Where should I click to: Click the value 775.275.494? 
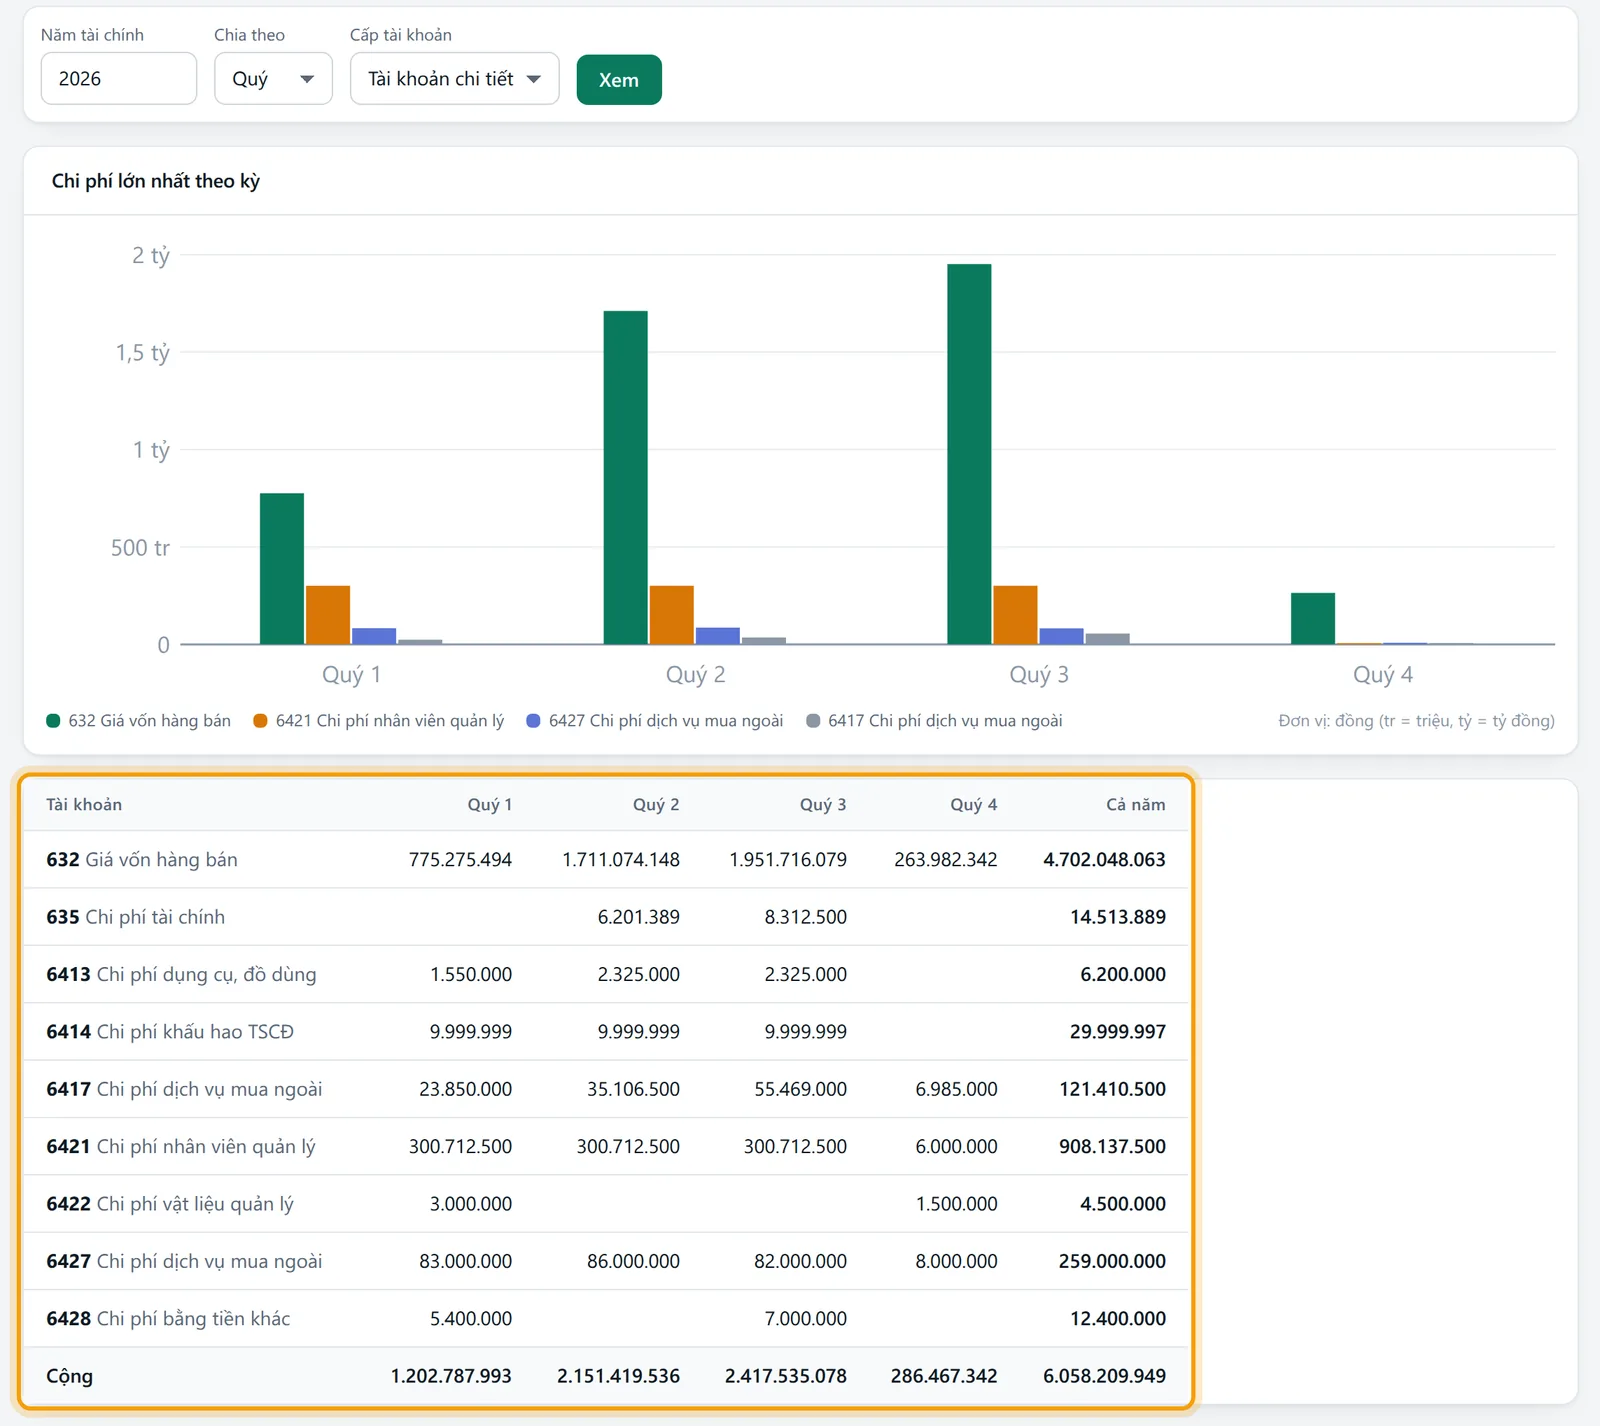[x=460, y=860]
